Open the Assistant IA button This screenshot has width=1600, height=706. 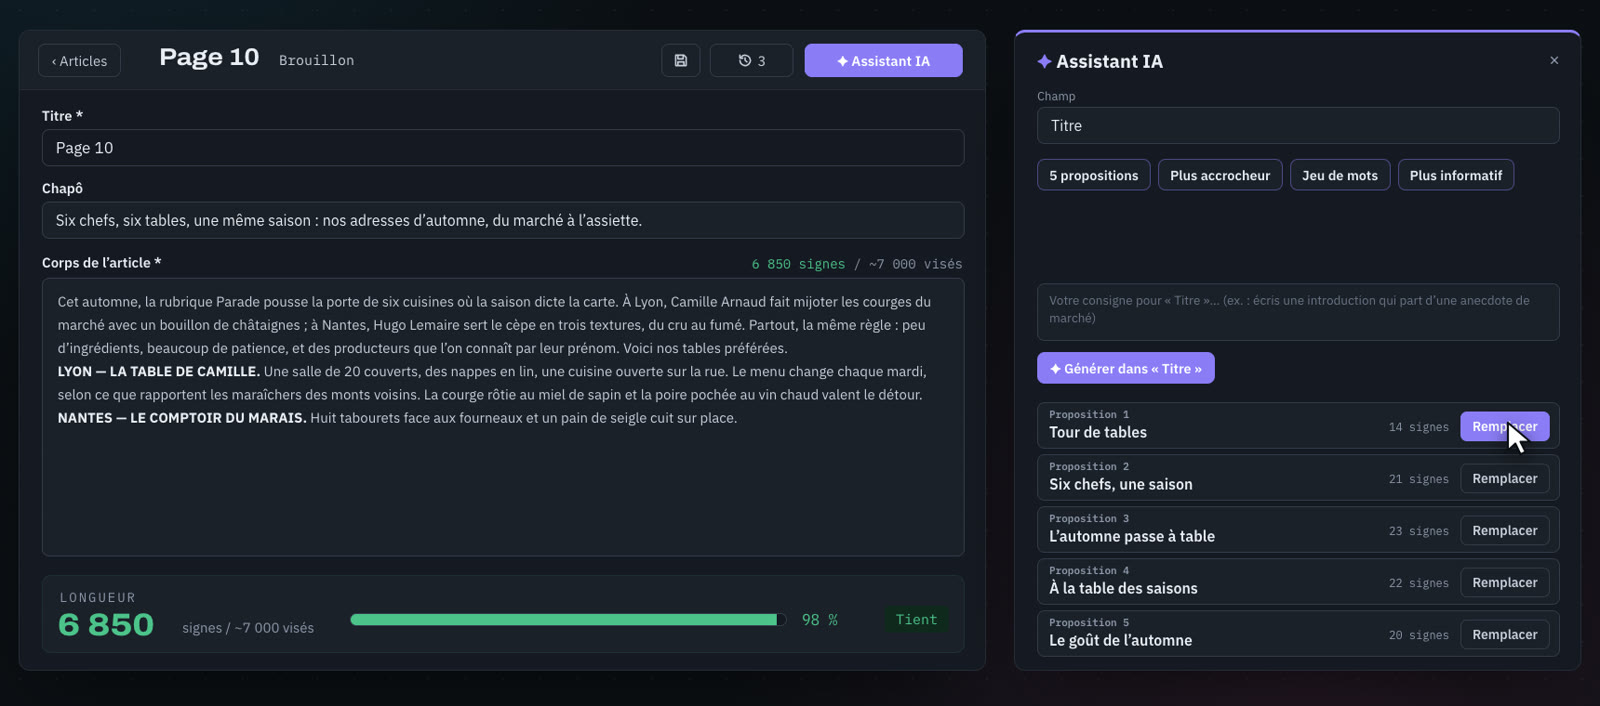883,60
